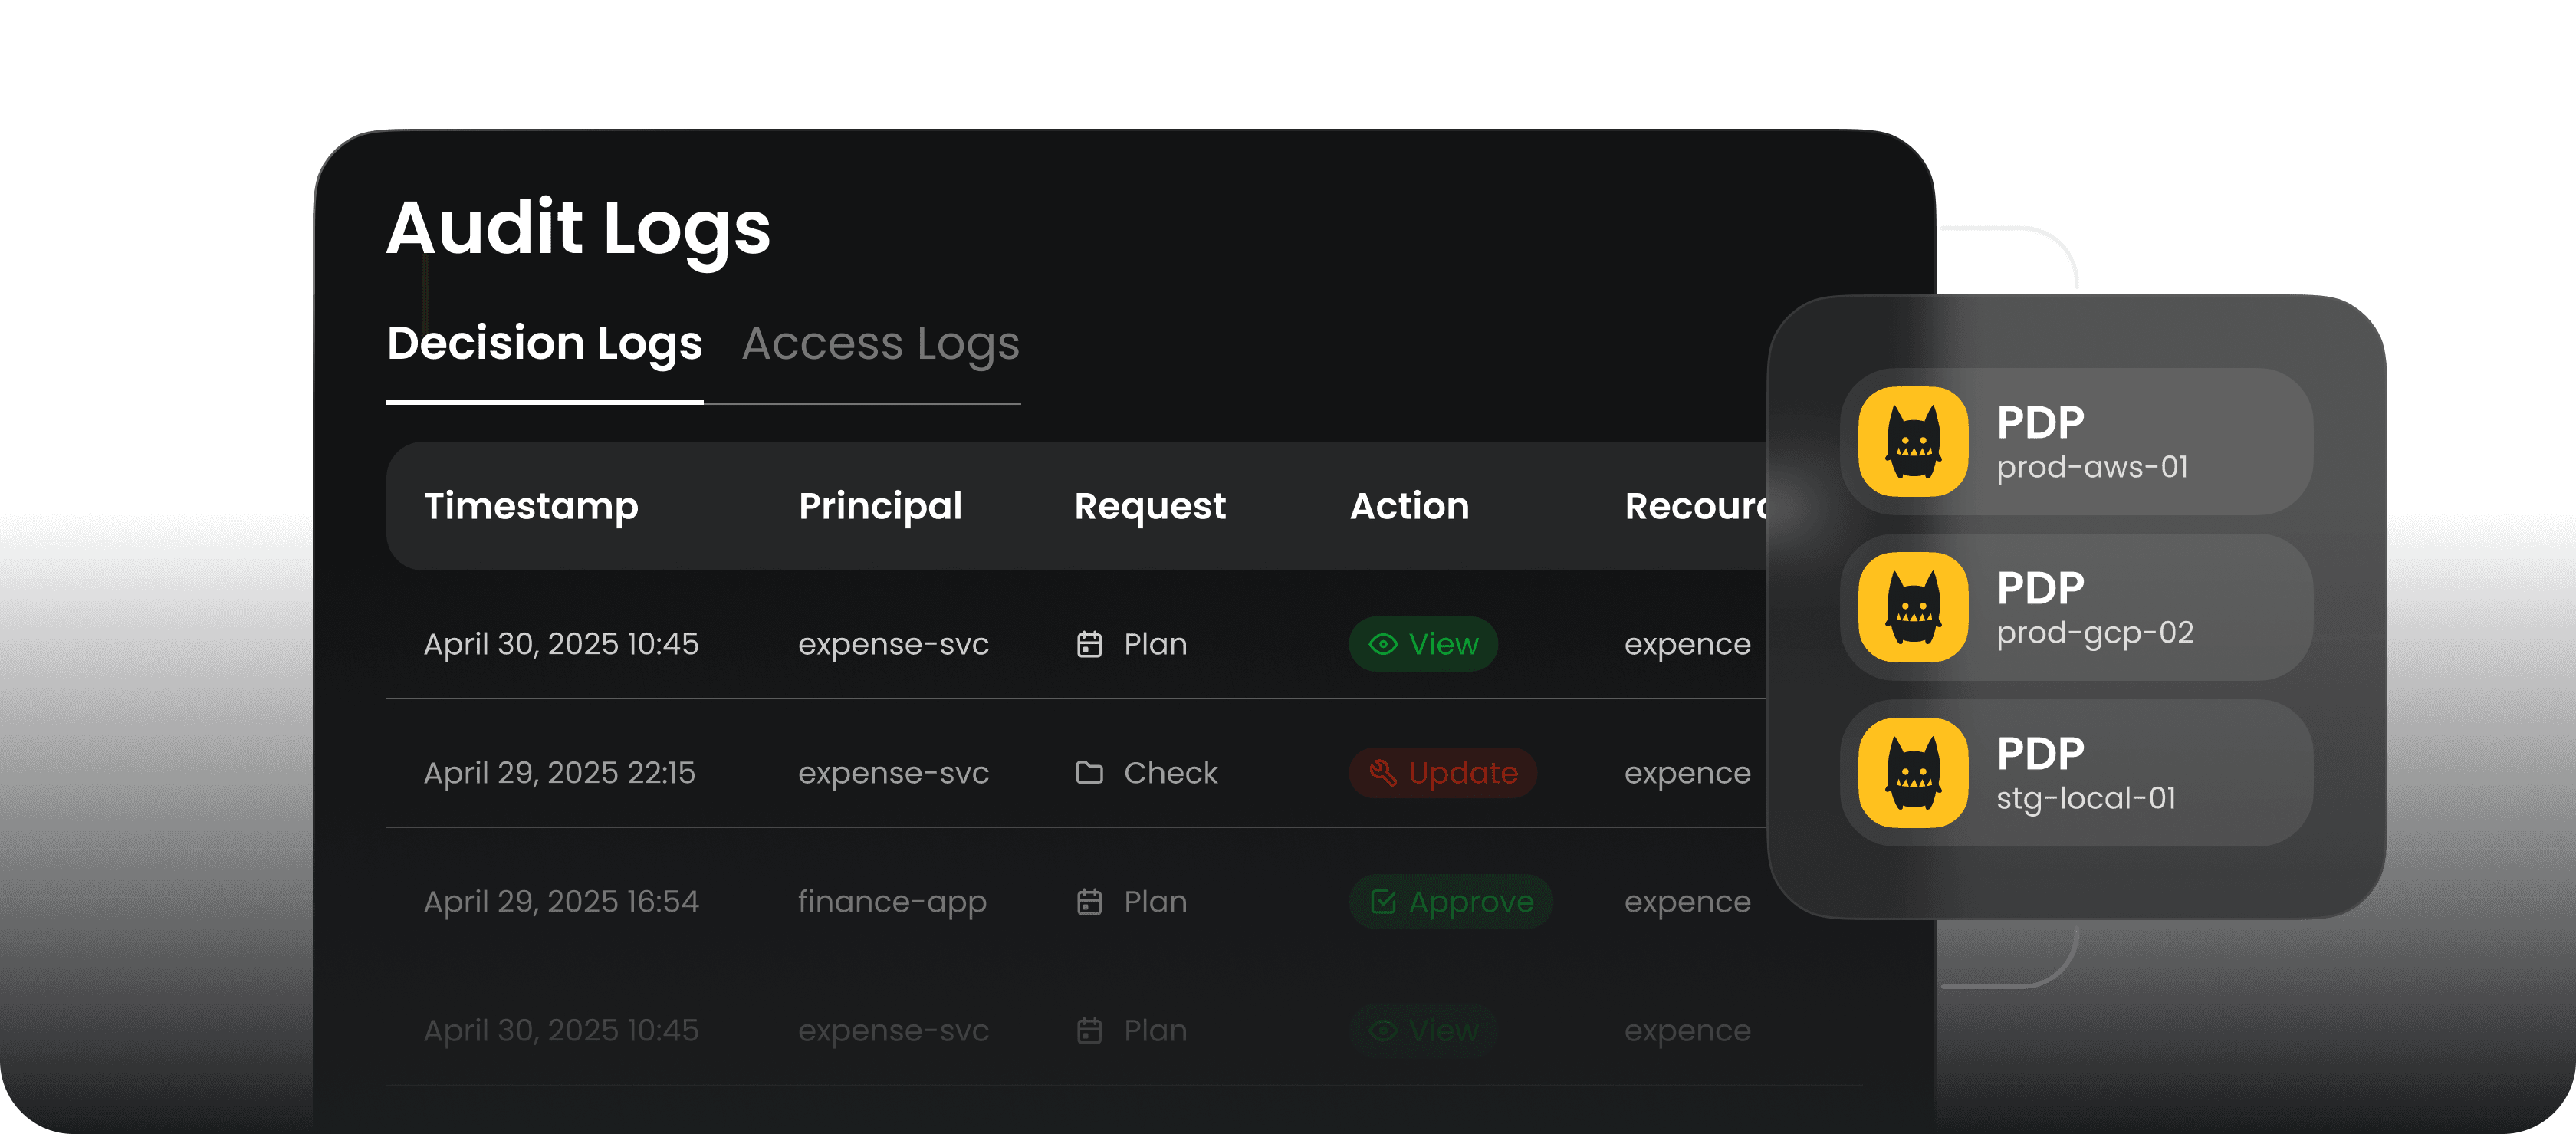
Task: Click the folder icon beside Check request
Action: pos(1091,772)
